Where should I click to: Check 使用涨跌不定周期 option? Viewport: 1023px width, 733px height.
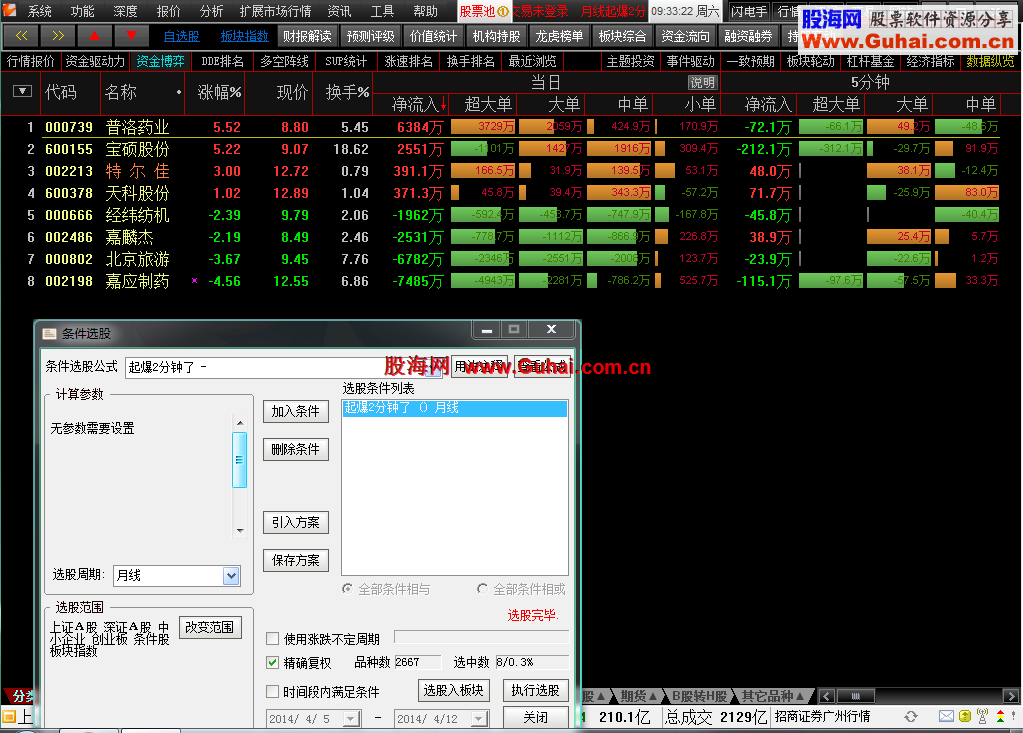tap(273, 638)
